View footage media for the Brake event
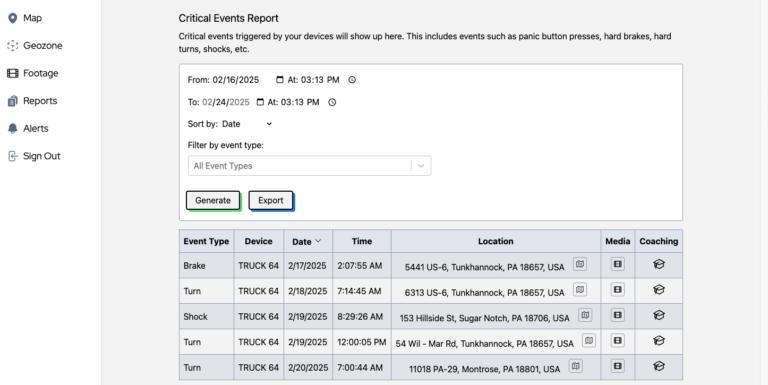 (x=618, y=264)
